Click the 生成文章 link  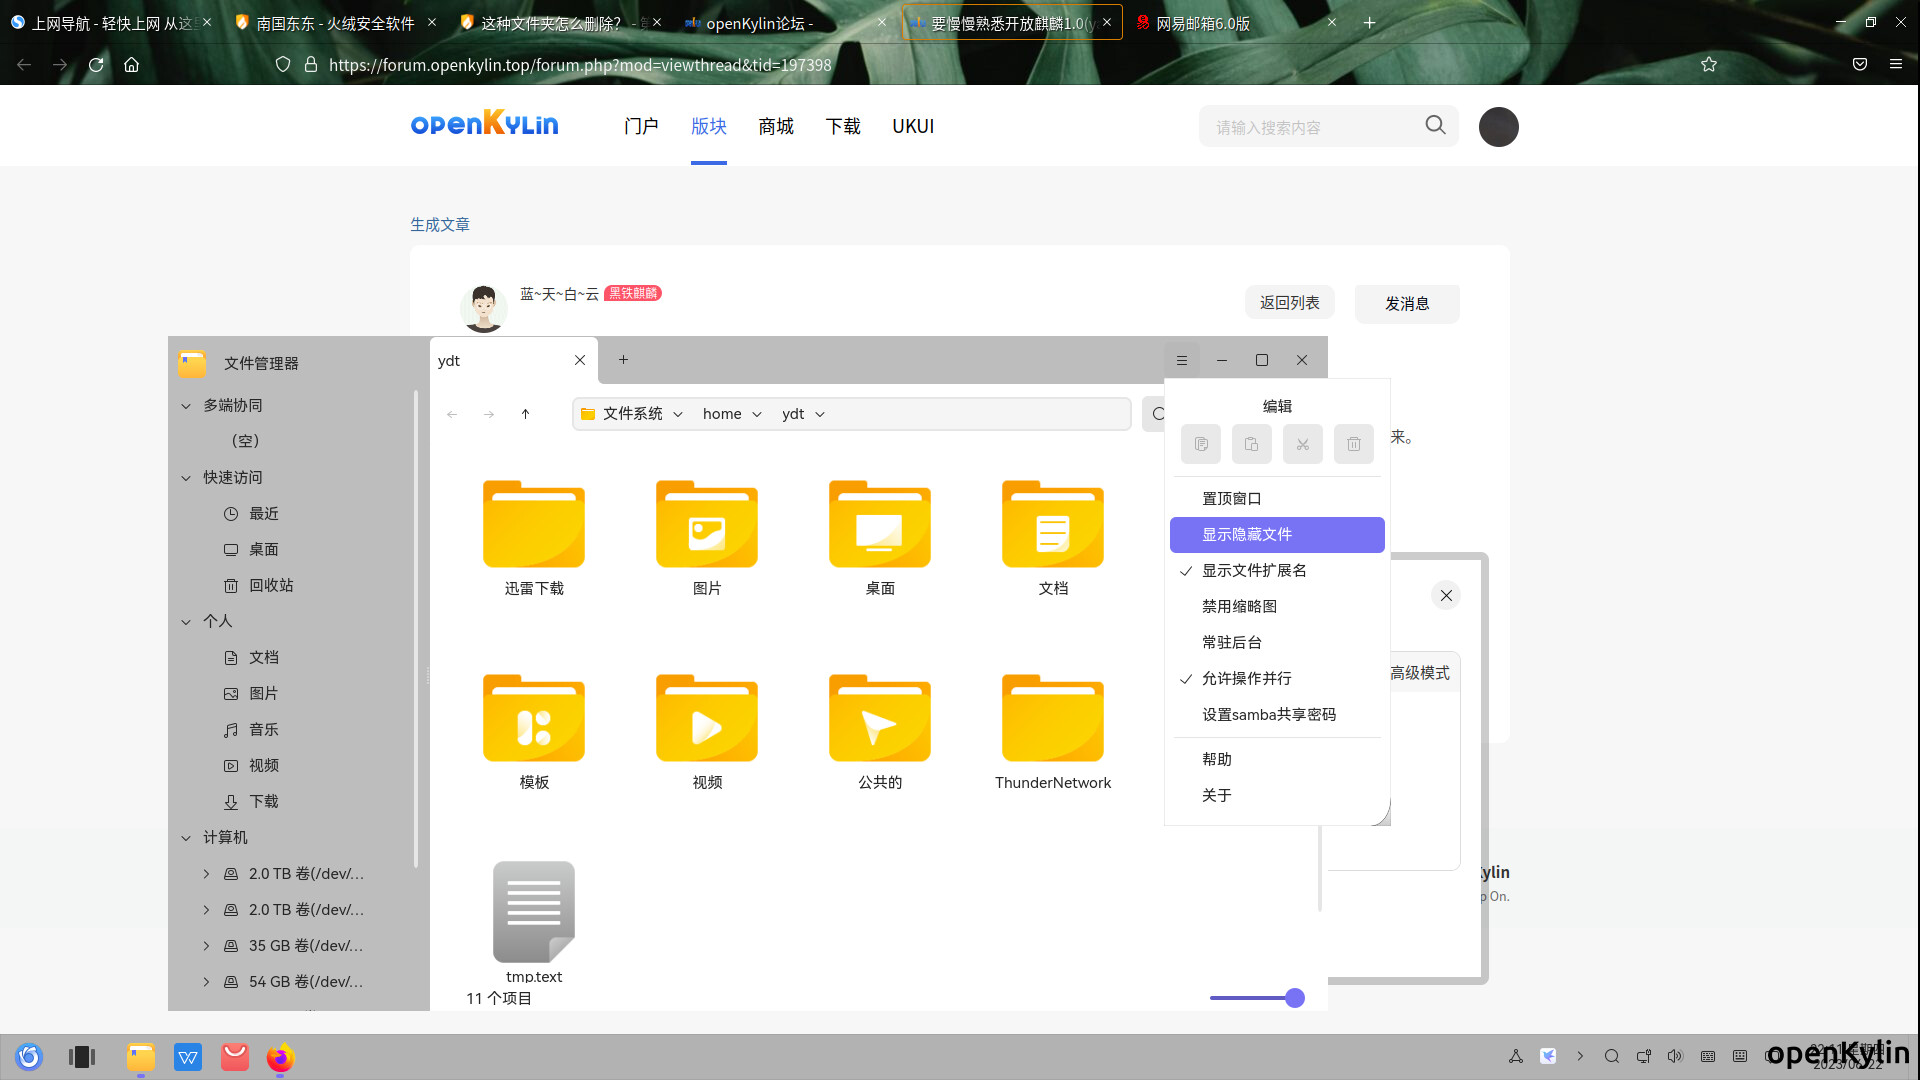(x=439, y=224)
